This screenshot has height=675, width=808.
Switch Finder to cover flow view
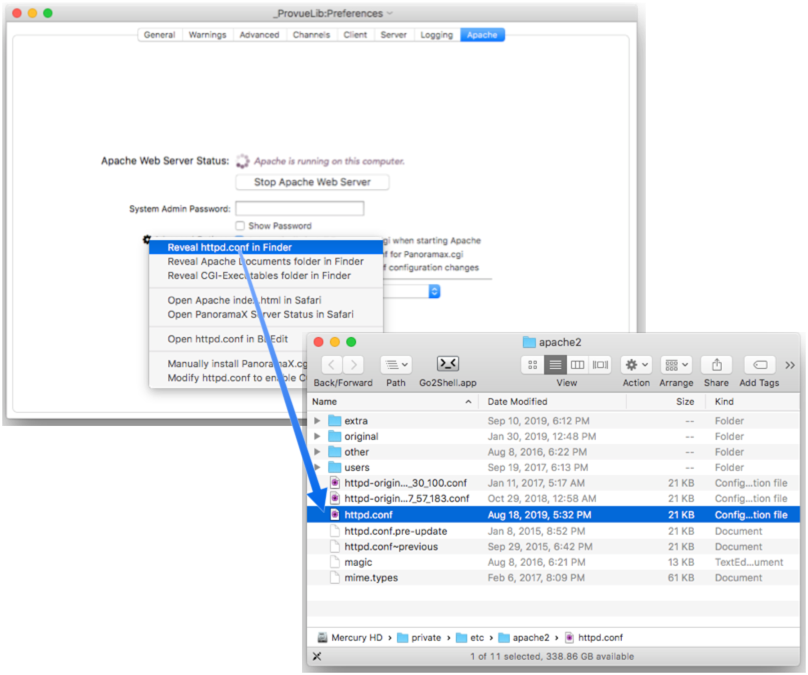[x=600, y=365]
